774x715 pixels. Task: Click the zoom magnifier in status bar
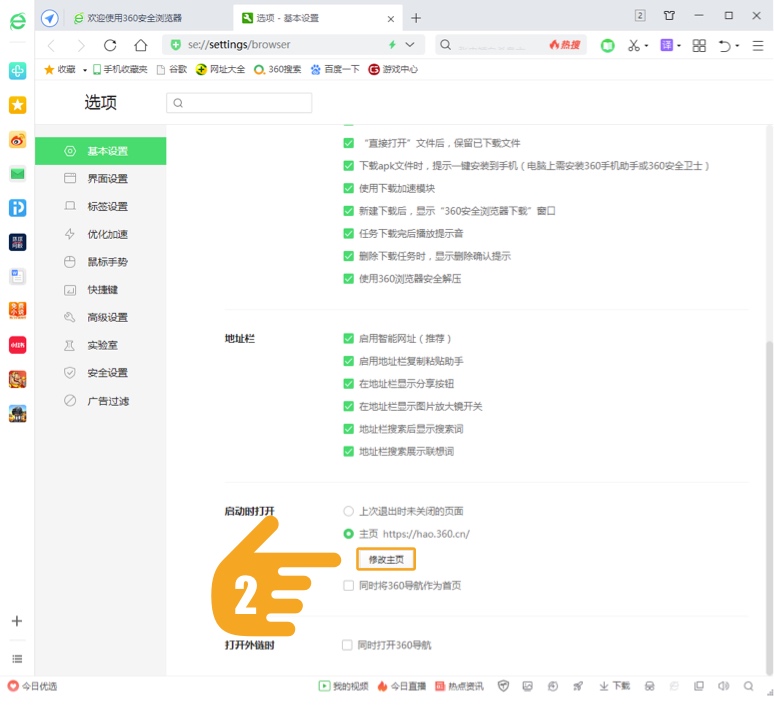748,686
